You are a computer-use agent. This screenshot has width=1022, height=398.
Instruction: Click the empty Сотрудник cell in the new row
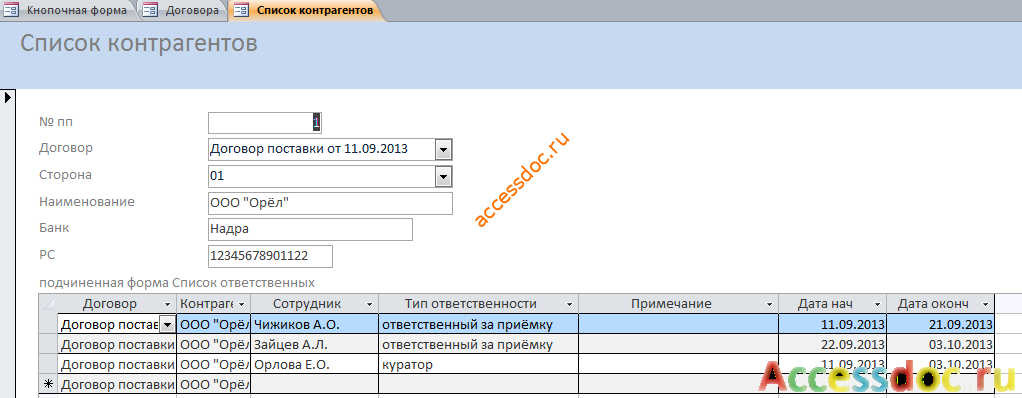pos(315,384)
